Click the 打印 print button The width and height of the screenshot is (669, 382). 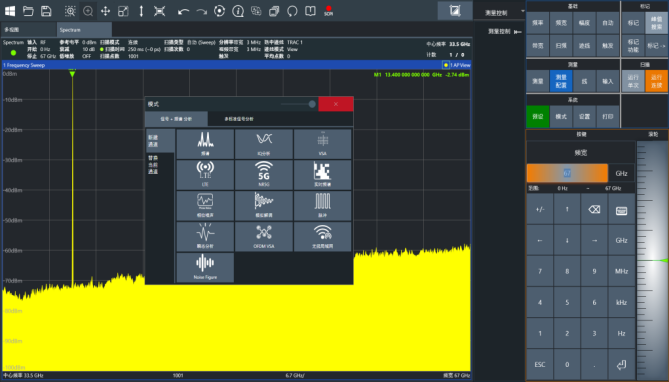pos(608,116)
